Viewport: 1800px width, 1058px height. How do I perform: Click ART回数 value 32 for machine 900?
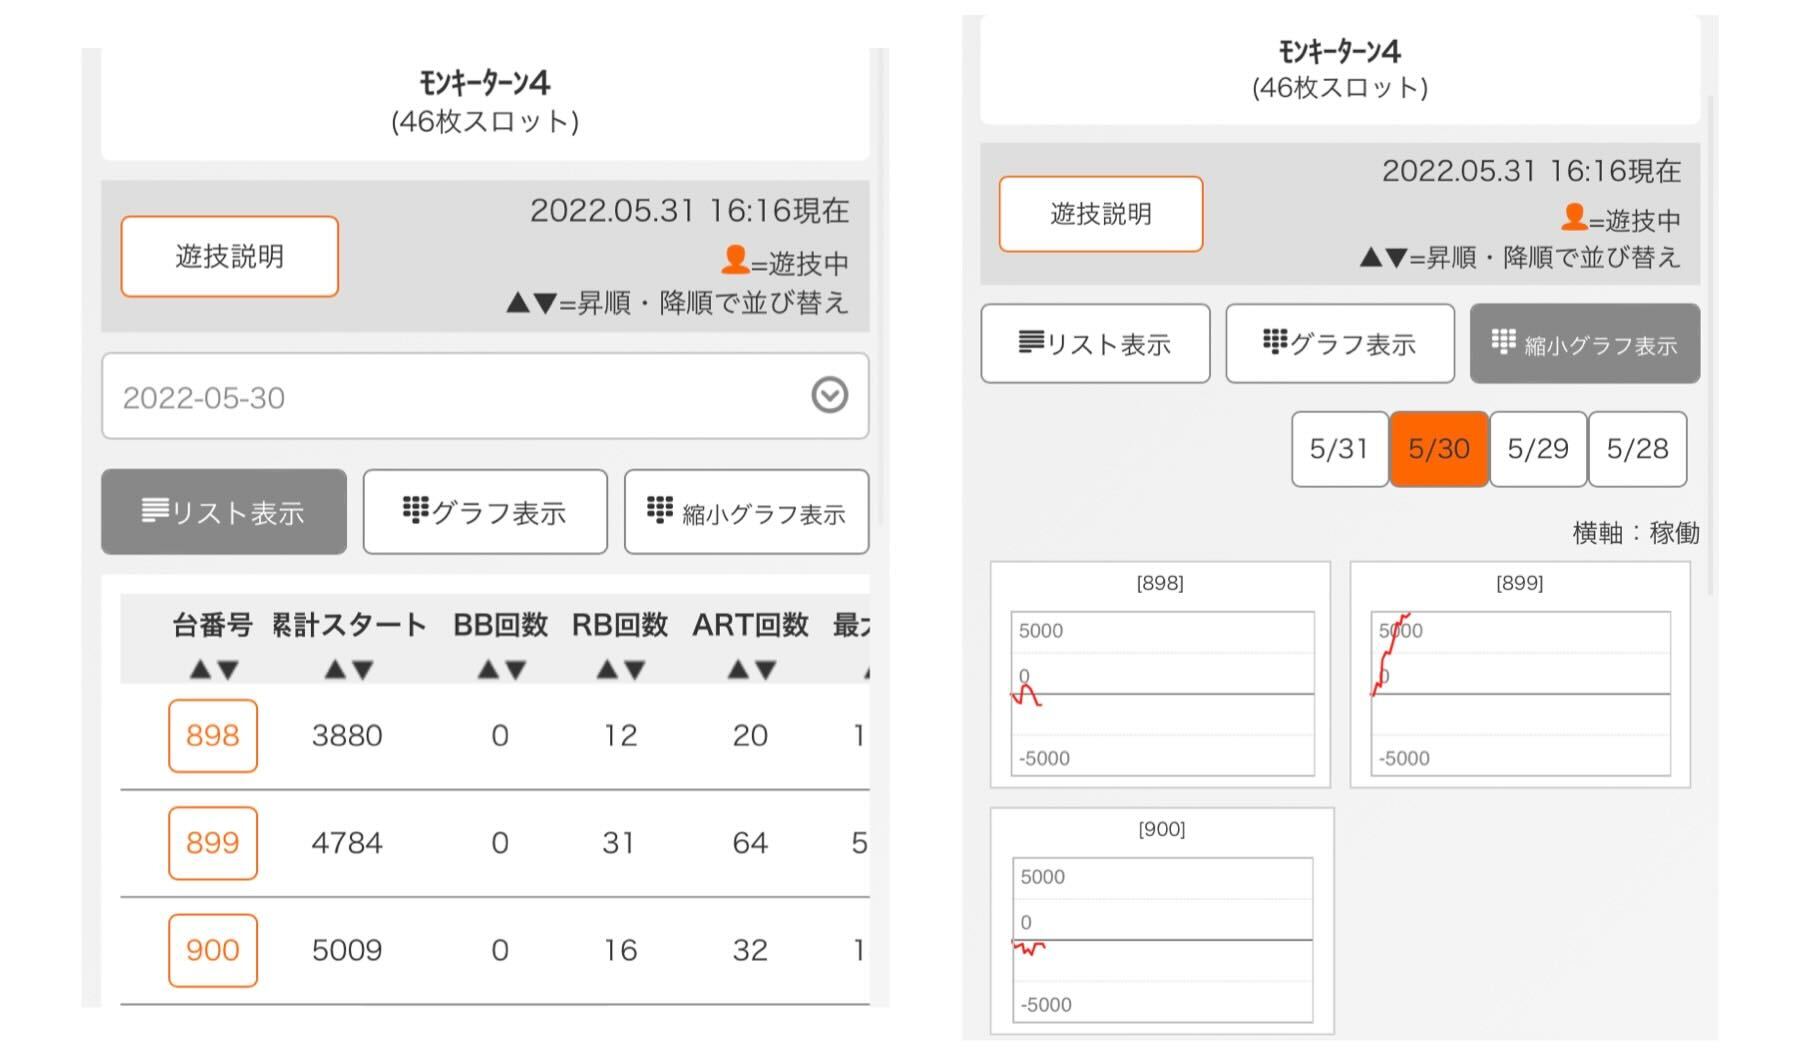coord(750,950)
